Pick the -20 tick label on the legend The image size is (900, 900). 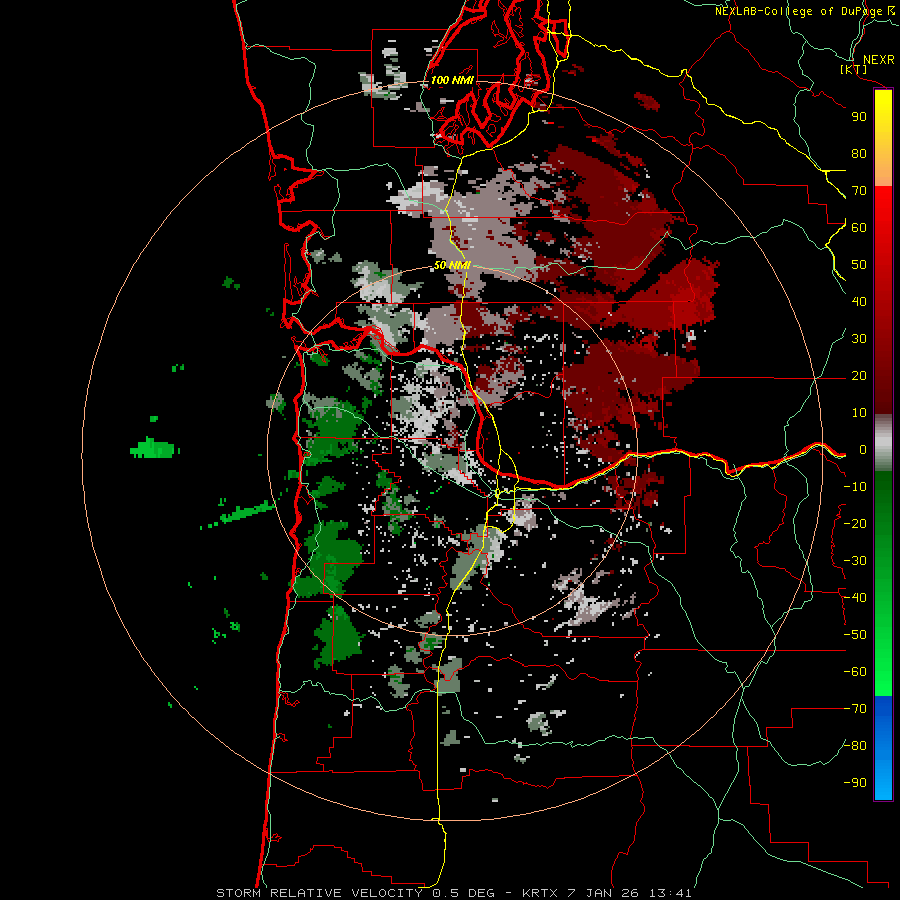pyautogui.click(x=855, y=524)
